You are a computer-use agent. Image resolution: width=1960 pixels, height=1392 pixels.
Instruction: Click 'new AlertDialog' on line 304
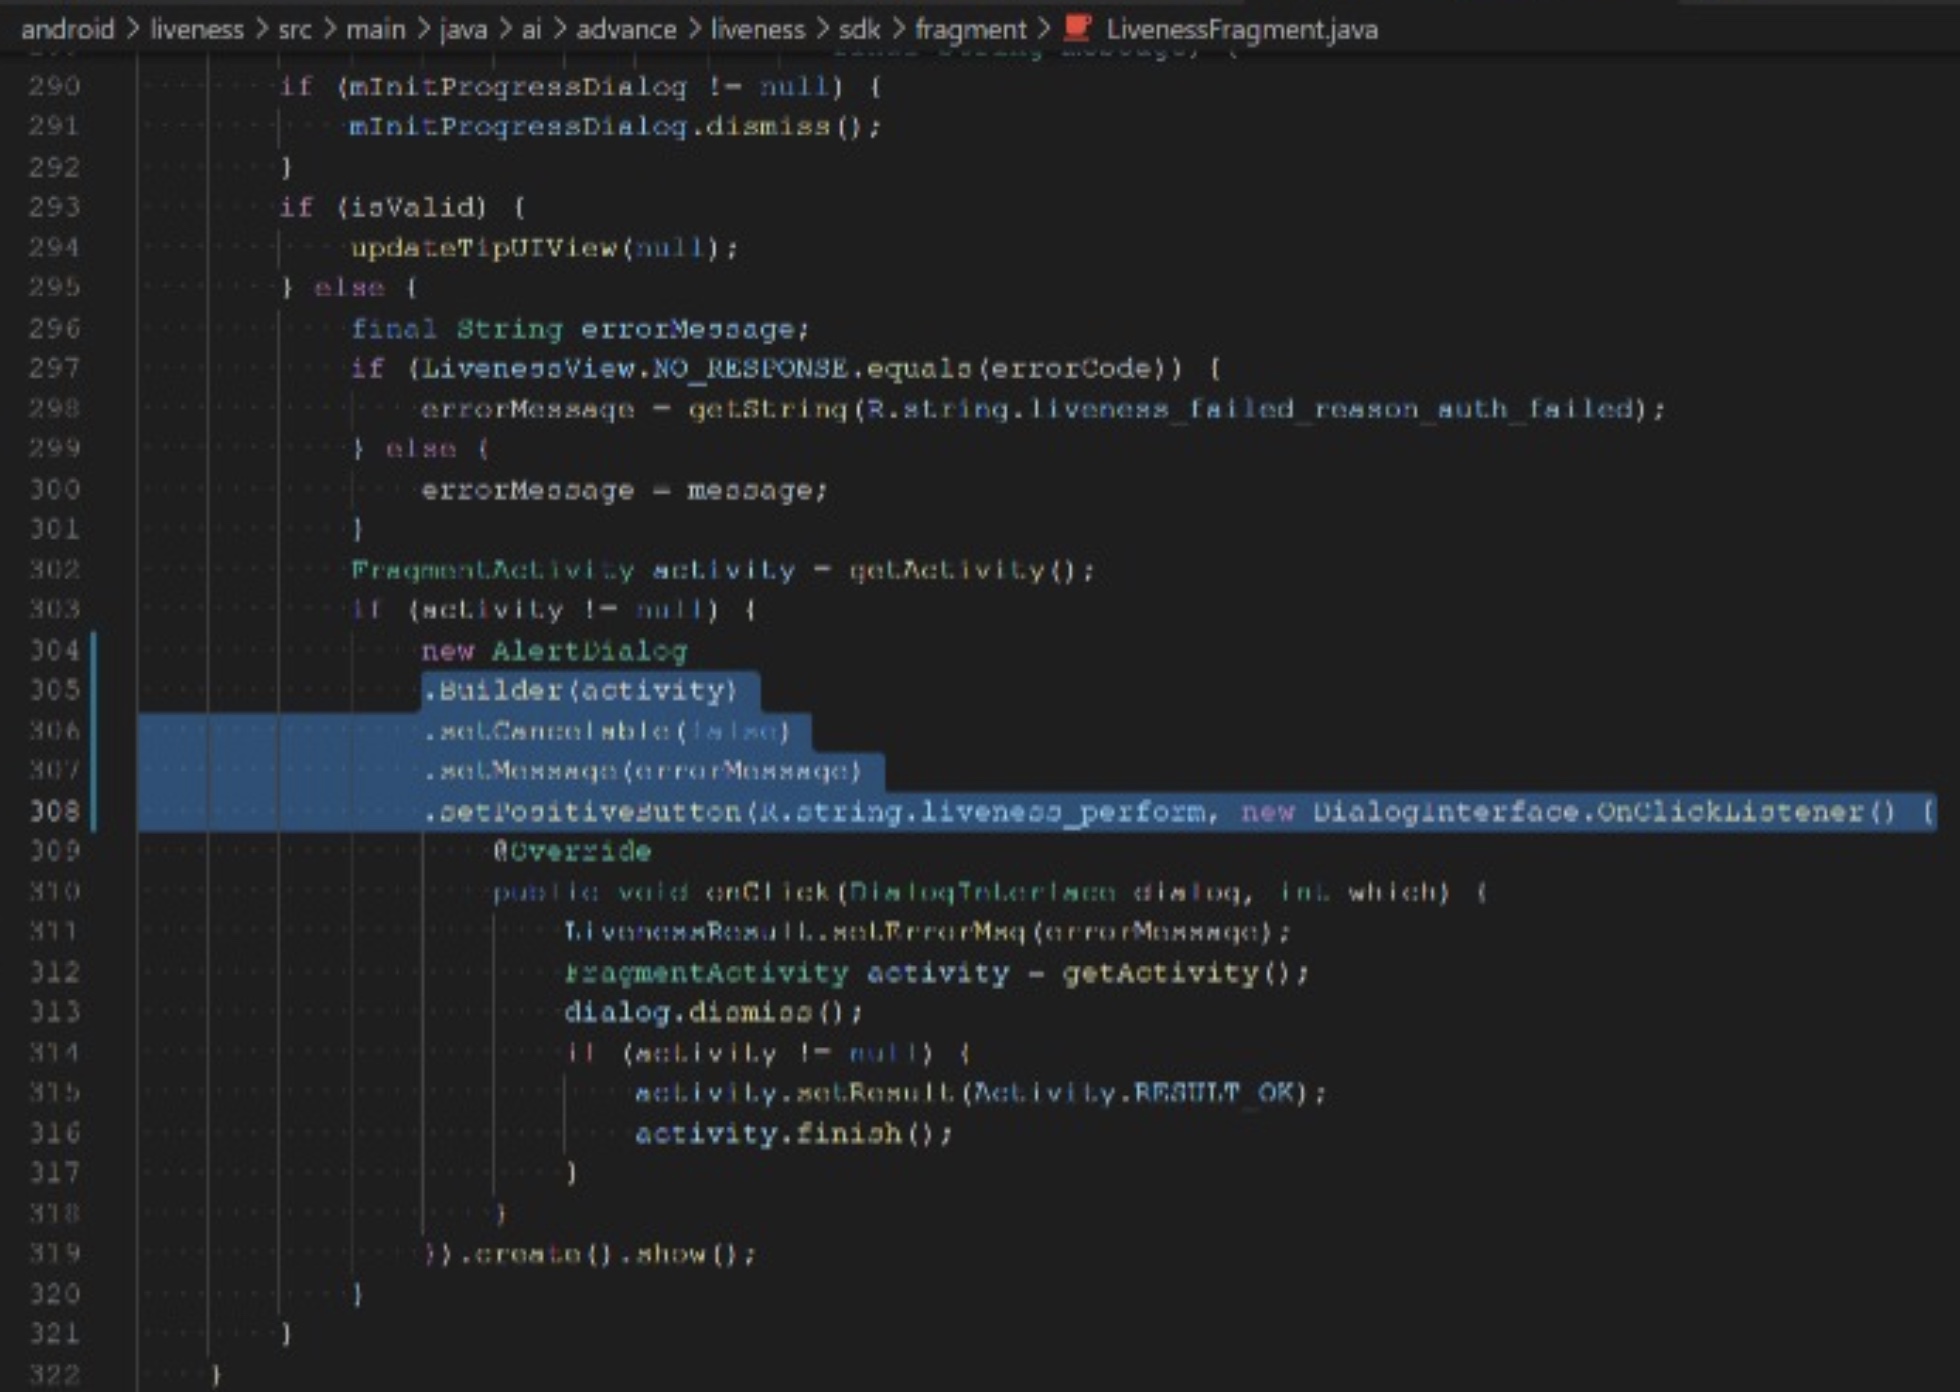pos(554,651)
